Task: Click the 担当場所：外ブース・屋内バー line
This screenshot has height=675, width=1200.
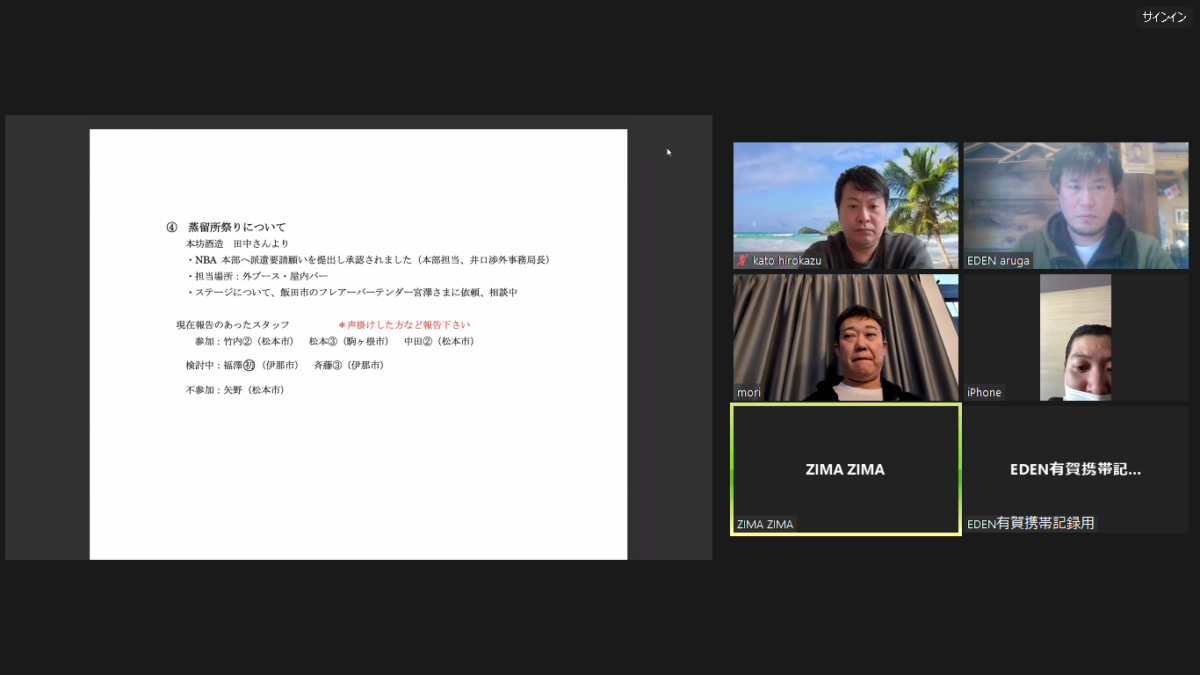Action: (x=258, y=276)
